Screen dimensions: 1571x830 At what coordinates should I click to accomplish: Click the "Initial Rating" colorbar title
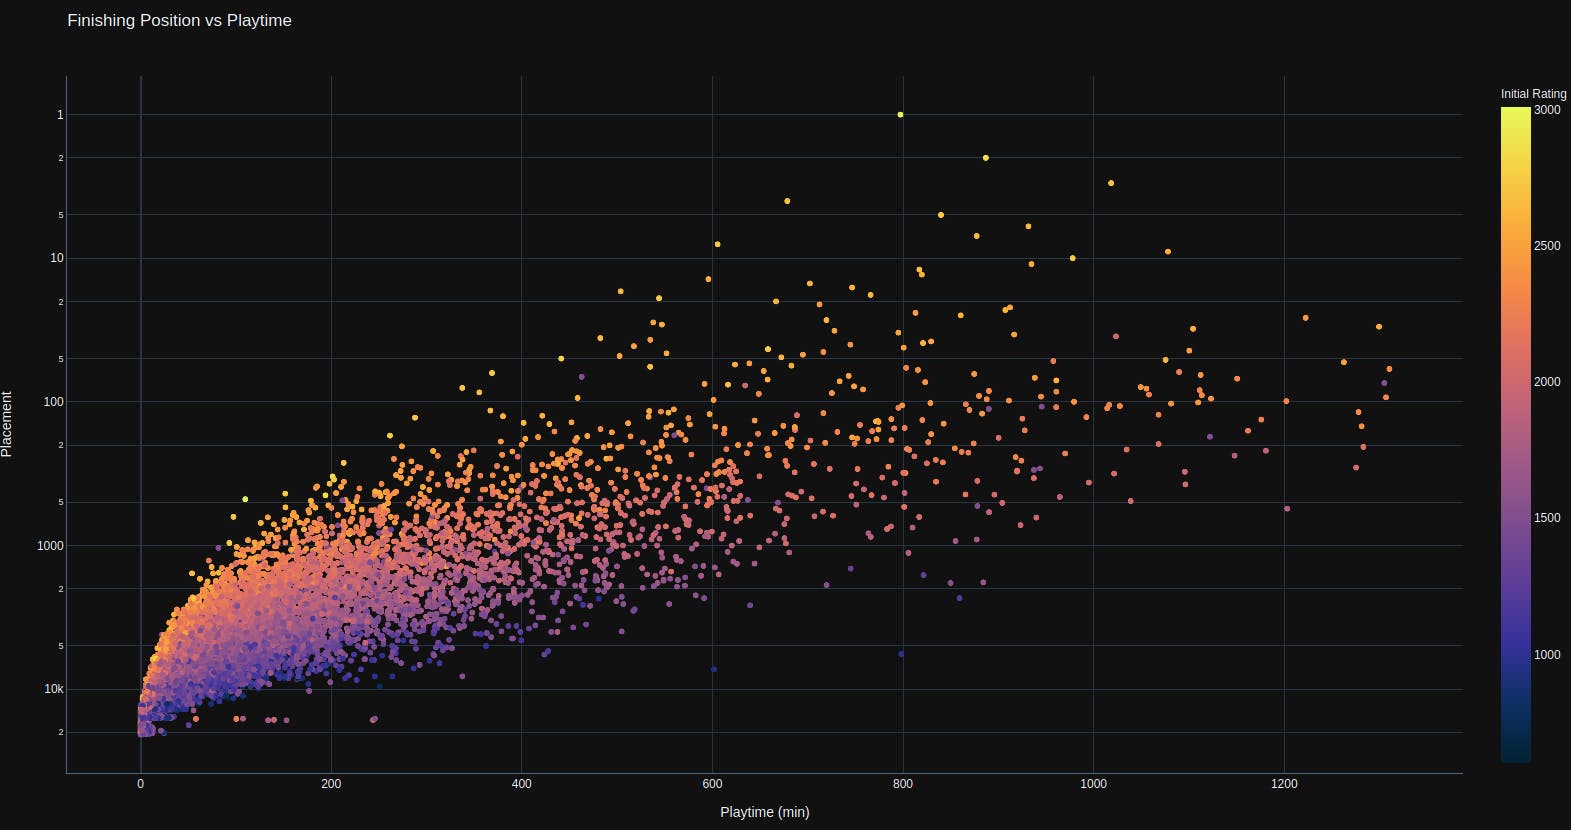point(1533,94)
